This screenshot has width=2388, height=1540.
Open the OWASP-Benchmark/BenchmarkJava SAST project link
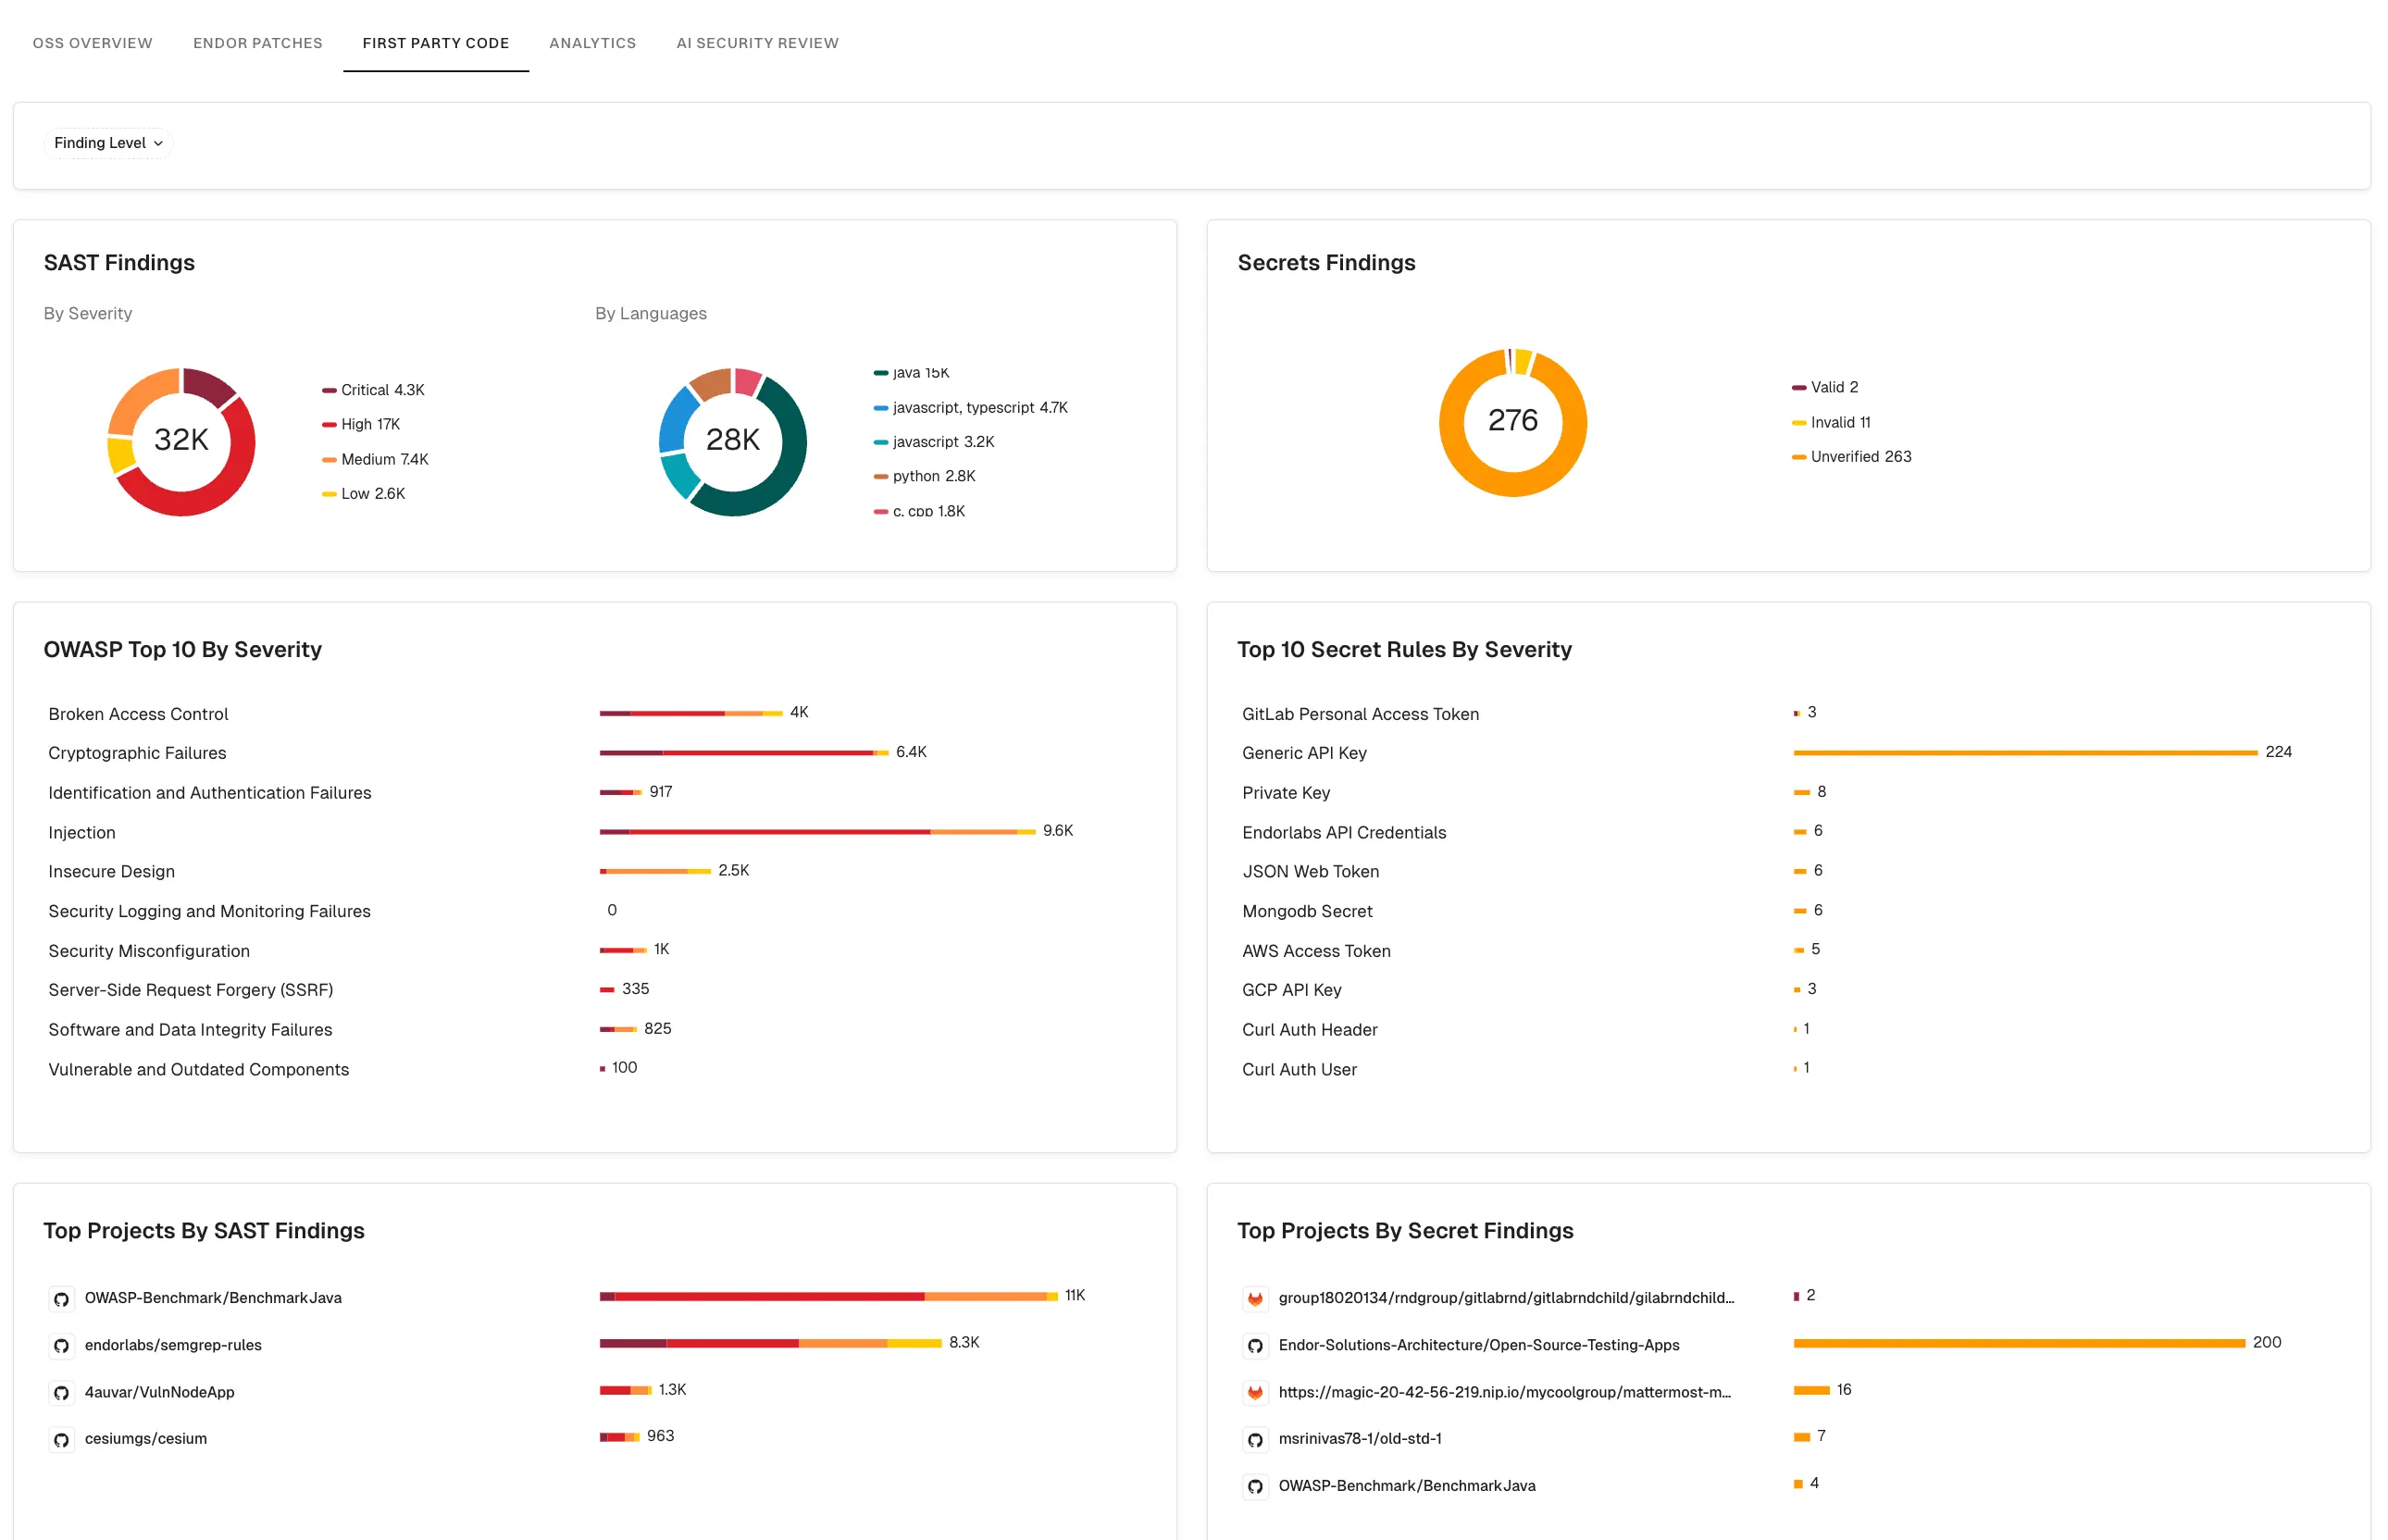213,1298
